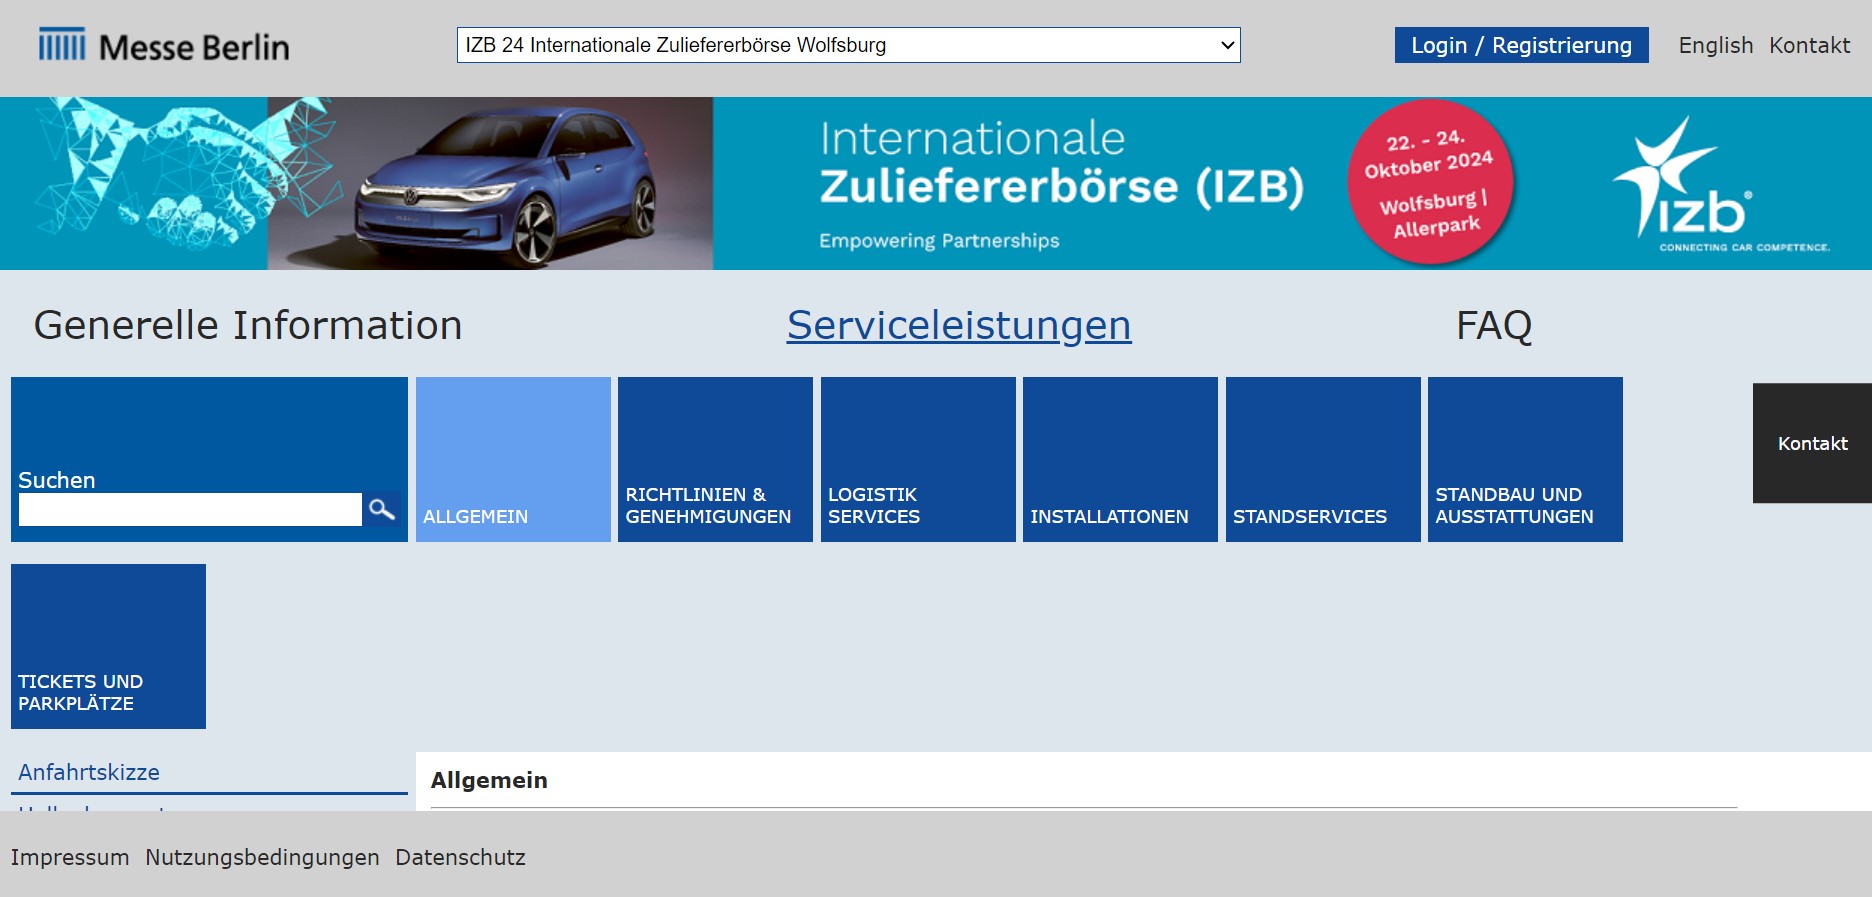Select the Allgemein category tile
The width and height of the screenshot is (1872, 897).
[x=513, y=459]
